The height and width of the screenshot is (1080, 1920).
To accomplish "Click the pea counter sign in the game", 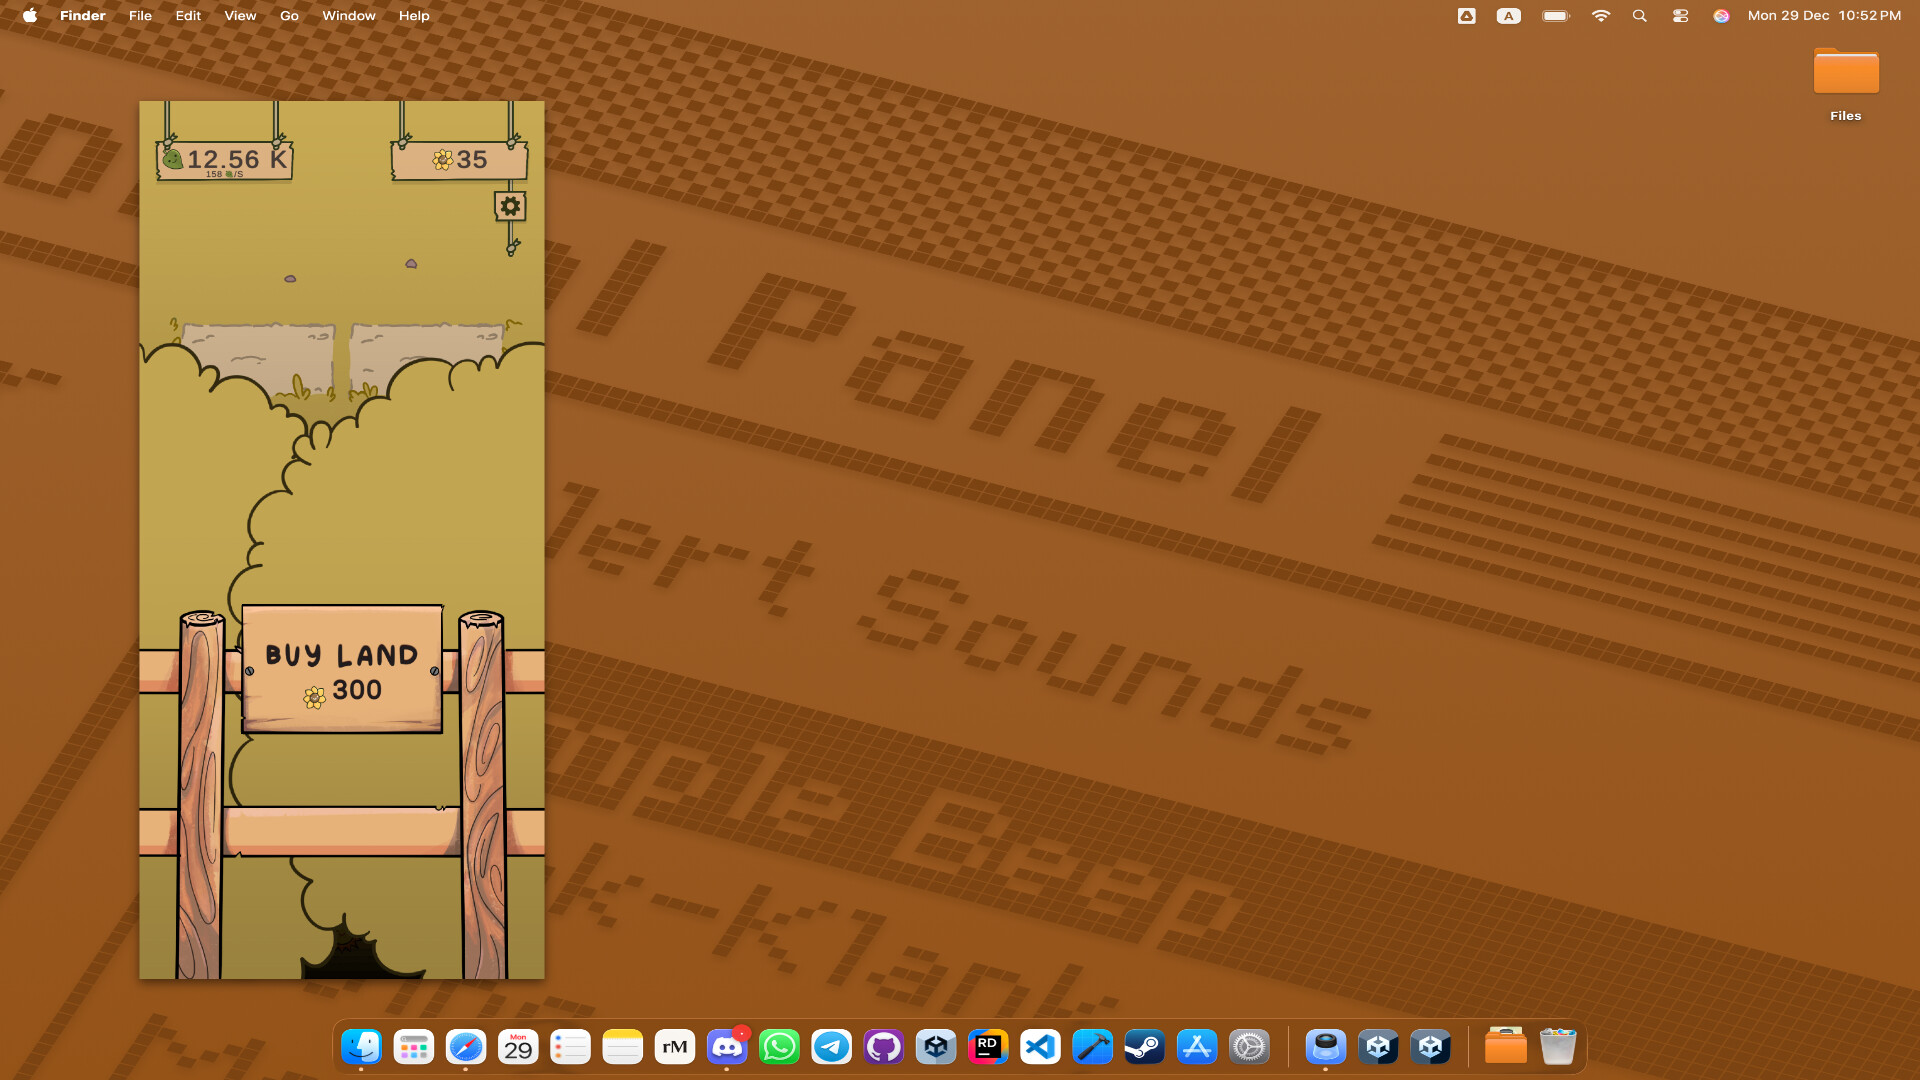I will click(x=222, y=159).
